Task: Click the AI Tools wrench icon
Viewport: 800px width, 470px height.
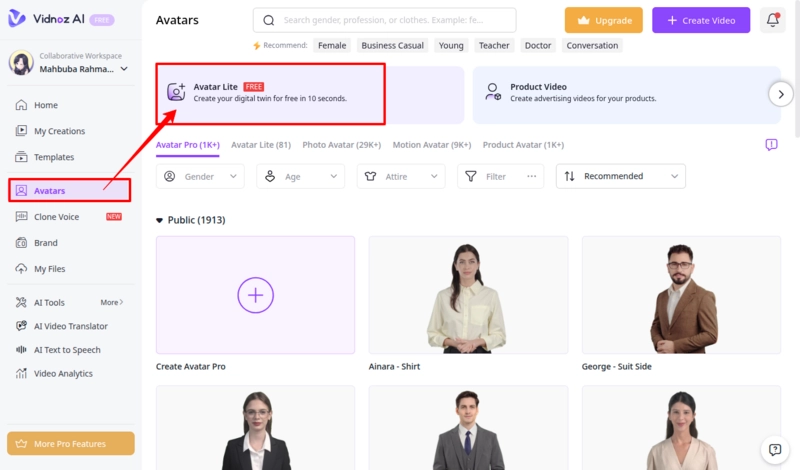Action: click(x=21, y=302)
